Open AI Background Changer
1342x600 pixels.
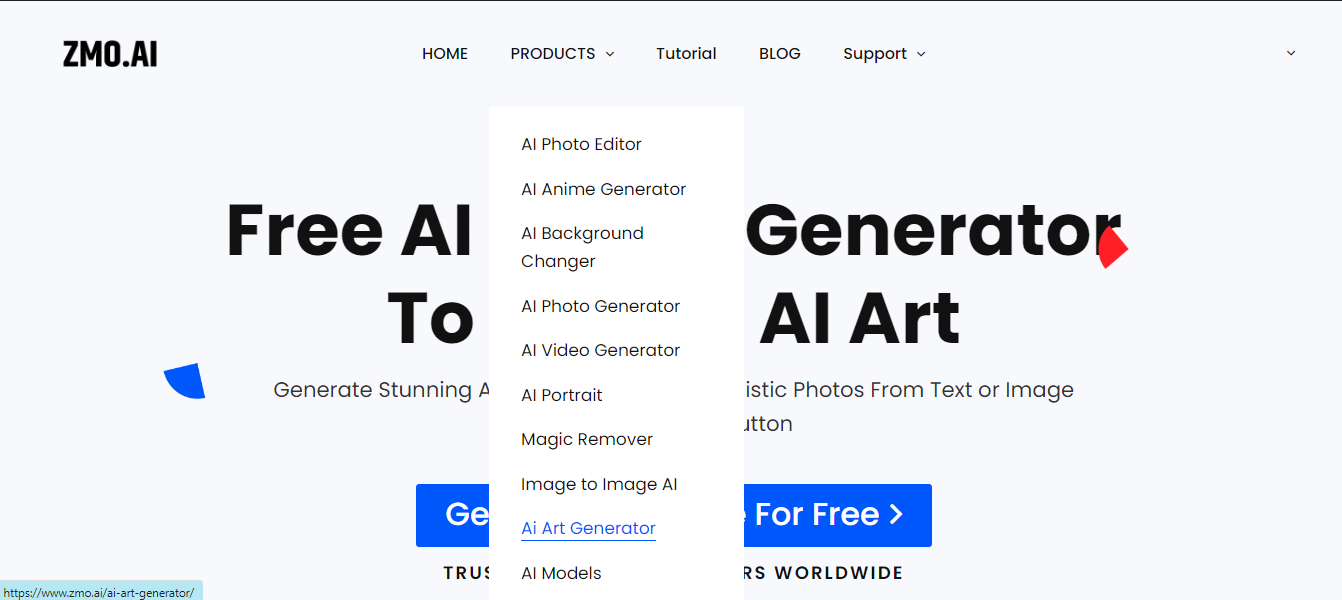tap(582, 247)
